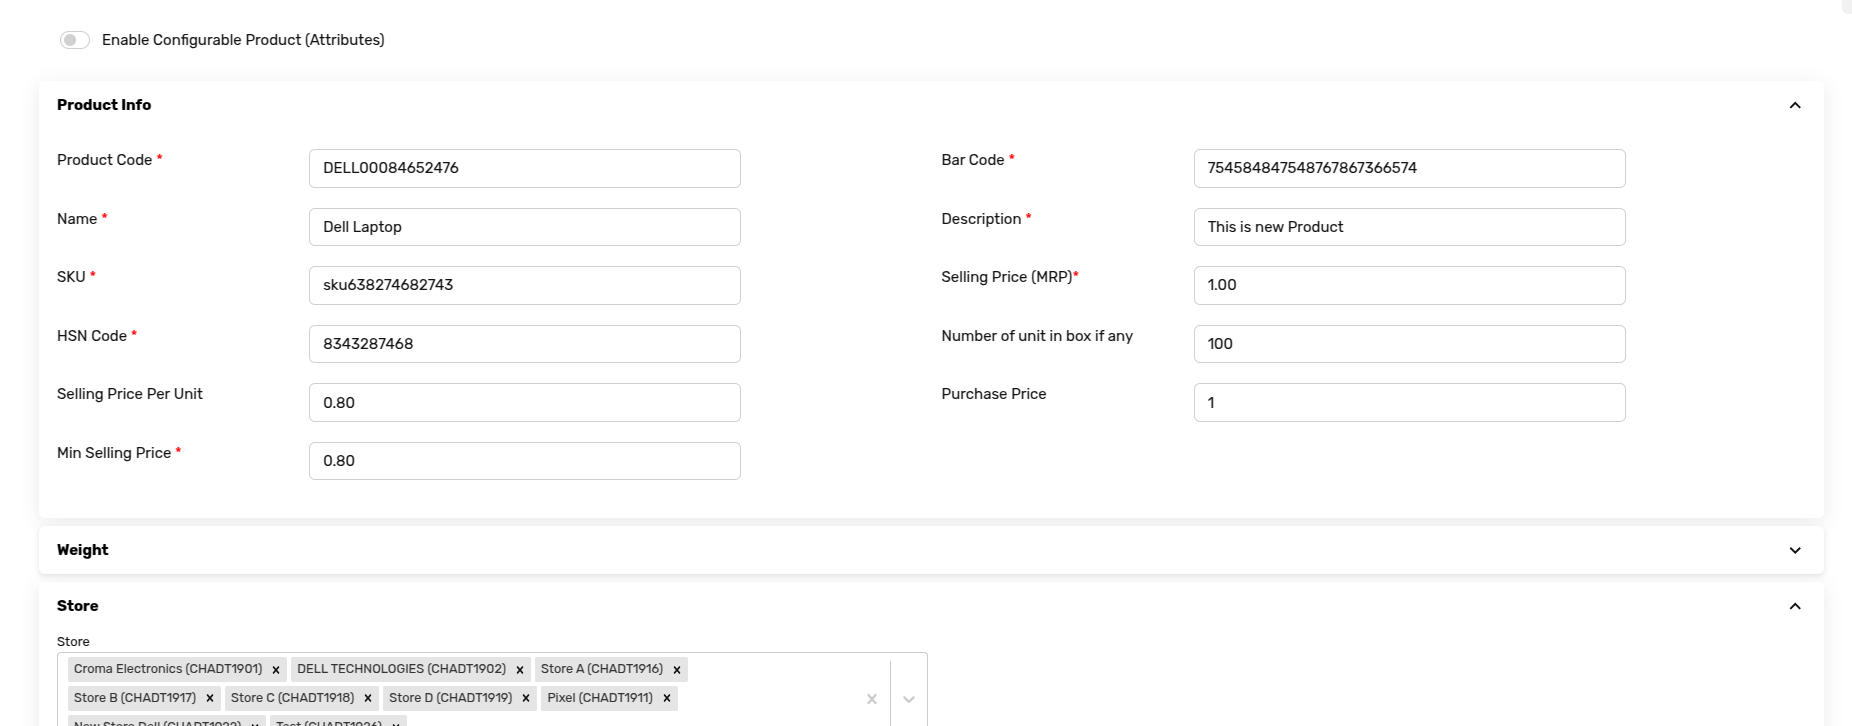
Task: Select the Store A (CHADT1916) tag text
Action: pyautogui.click(x=602, y=669)
